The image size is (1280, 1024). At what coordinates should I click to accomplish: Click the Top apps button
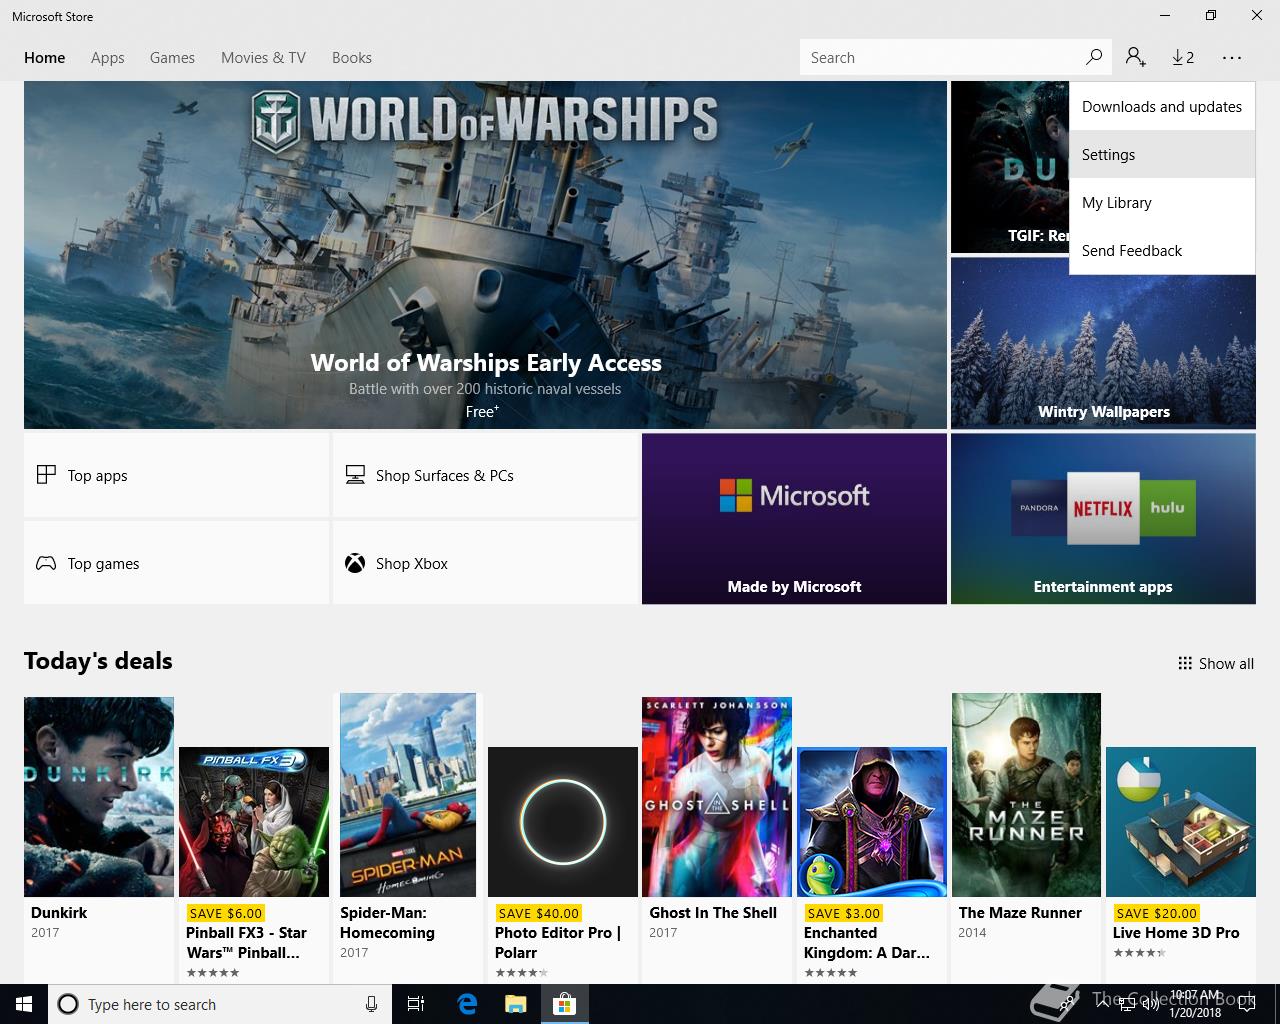[176, 475]
